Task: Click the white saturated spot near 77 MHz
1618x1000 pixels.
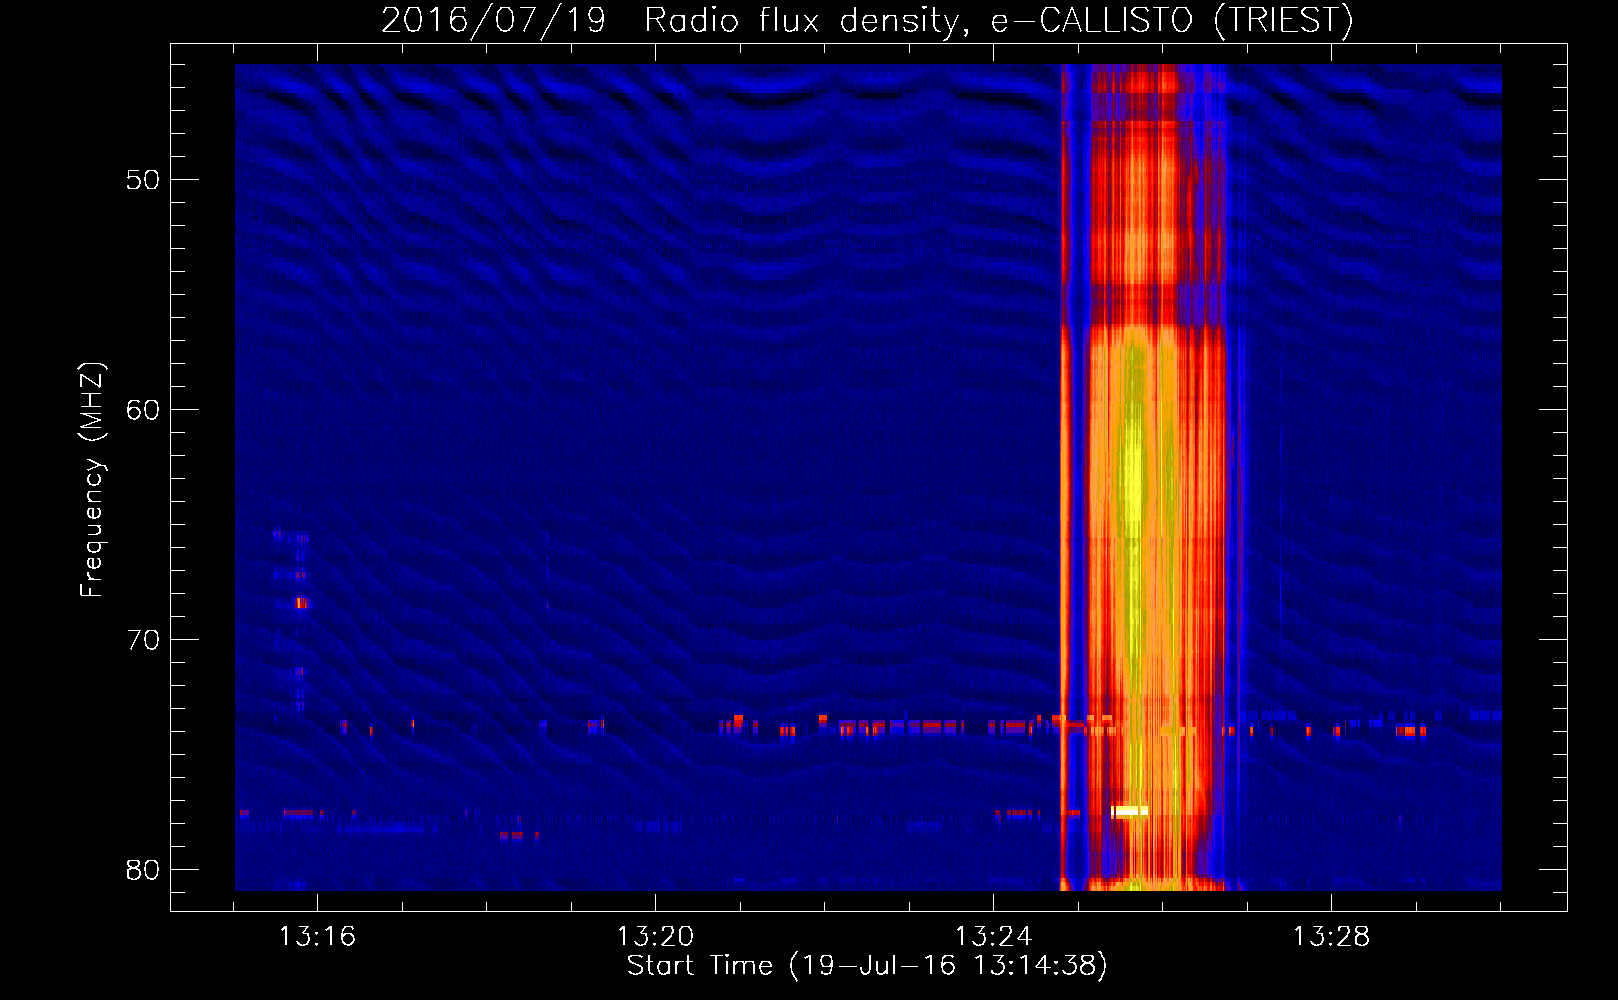Action: [x=1129, y=811]
